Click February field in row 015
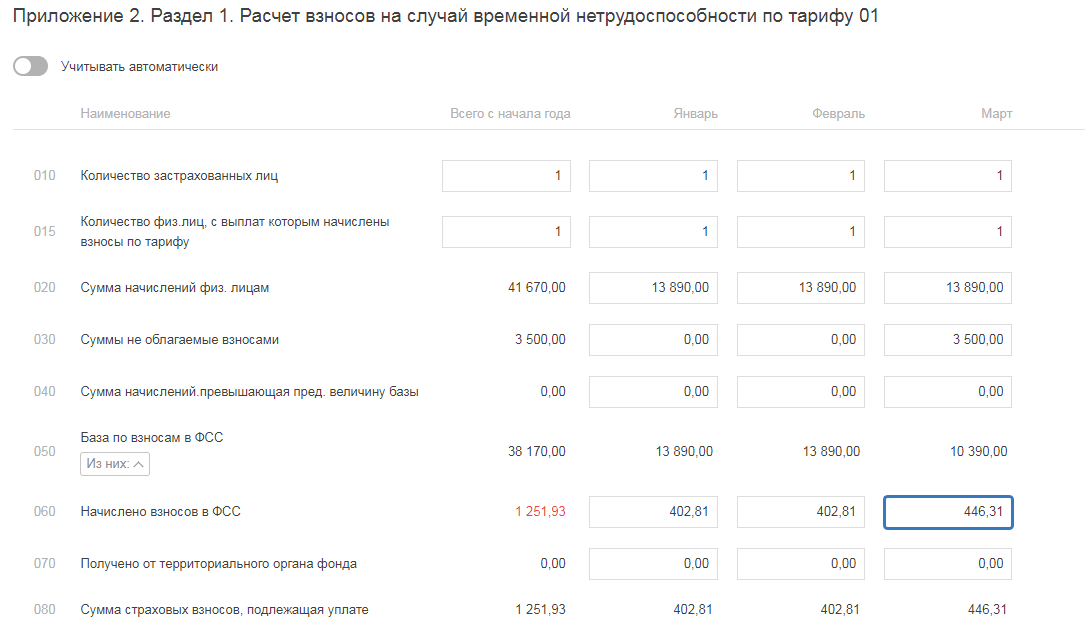 point(800,232)
